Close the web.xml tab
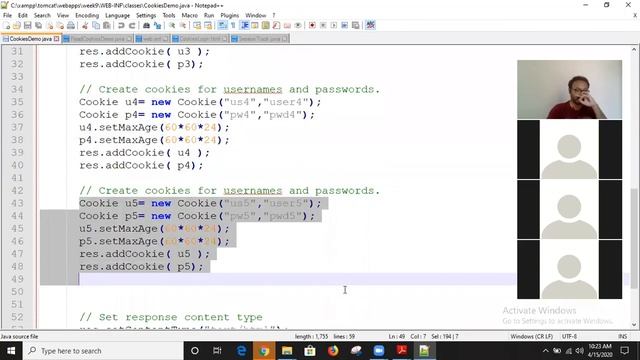 pos(165,39)
